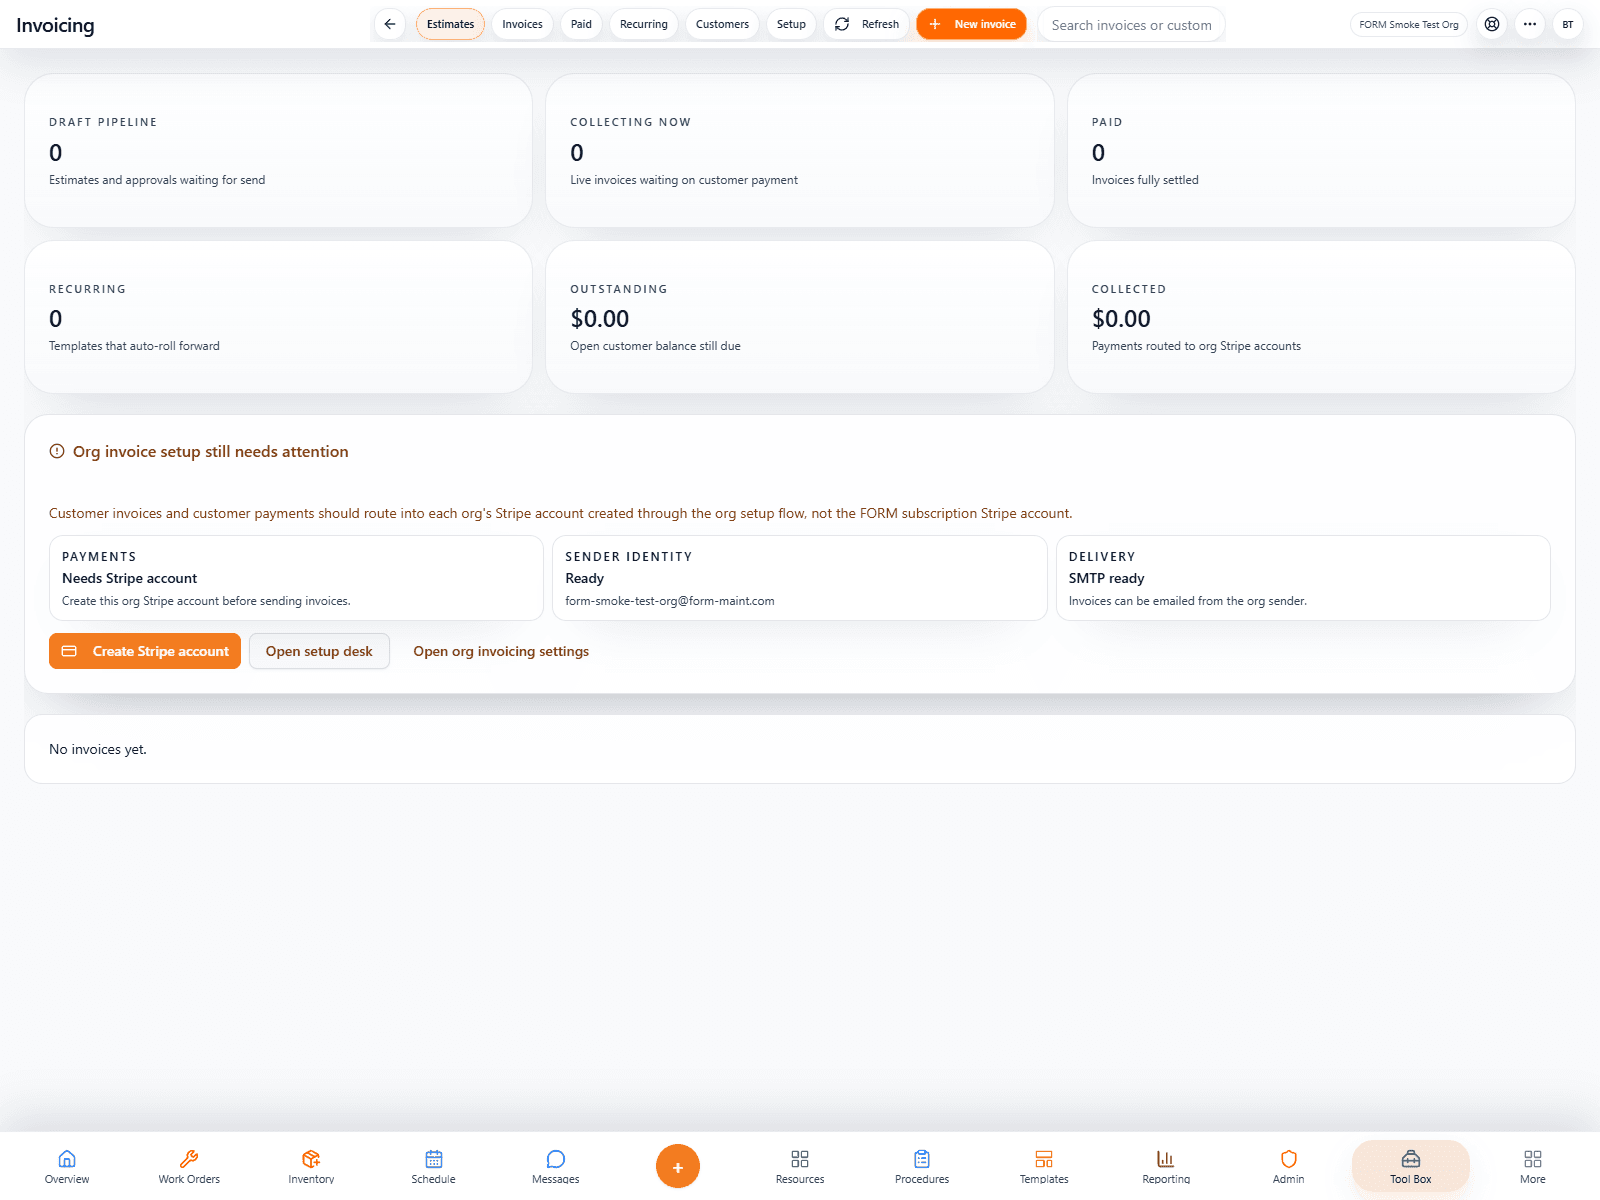Click the Refresh label text

click(880, 24)
